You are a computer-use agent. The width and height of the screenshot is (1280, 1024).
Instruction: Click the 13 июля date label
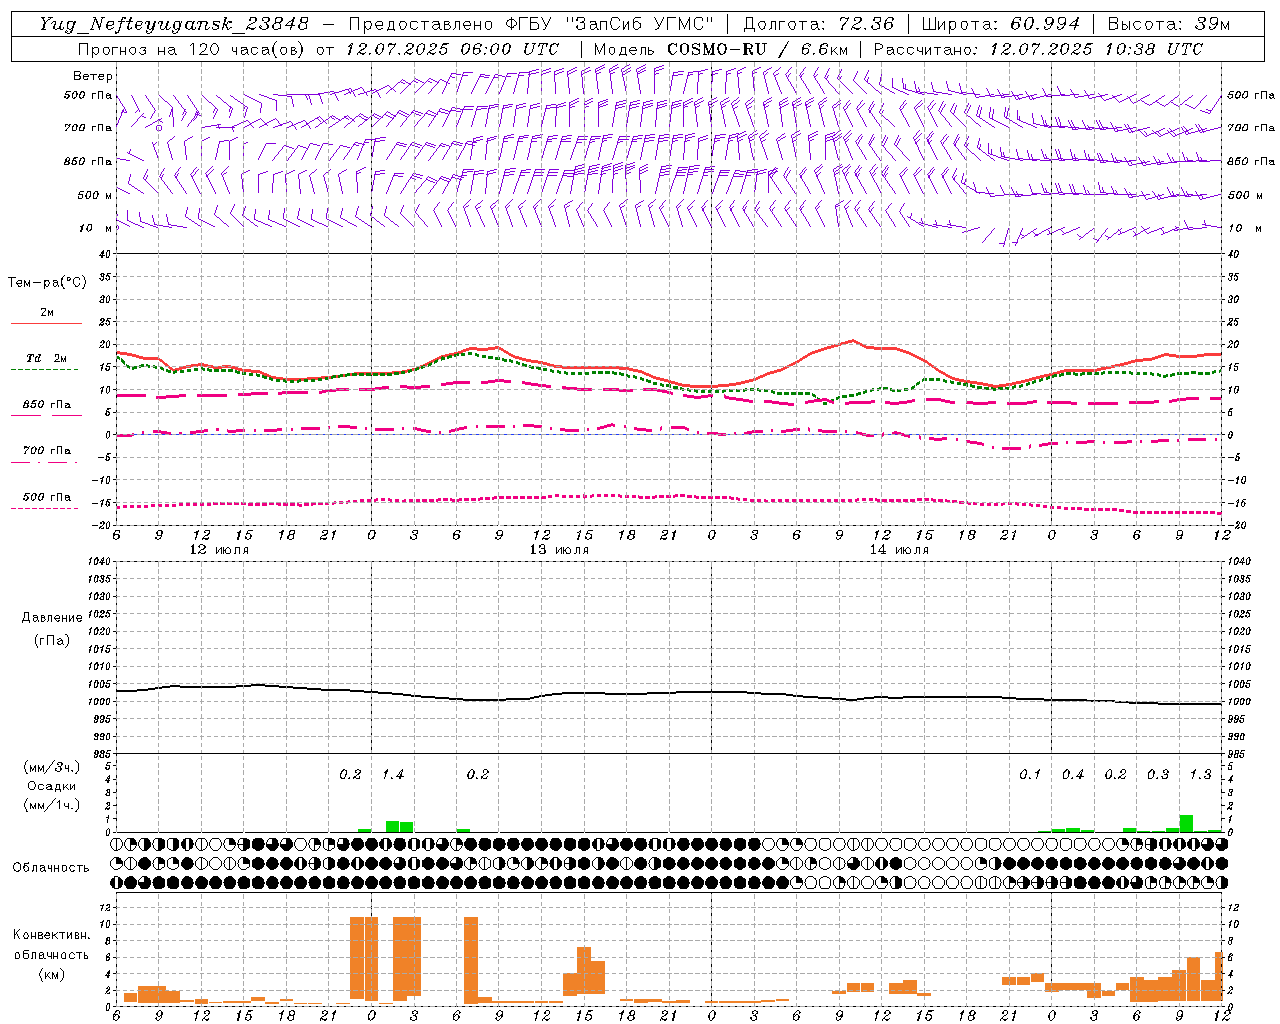click(559, 550)
